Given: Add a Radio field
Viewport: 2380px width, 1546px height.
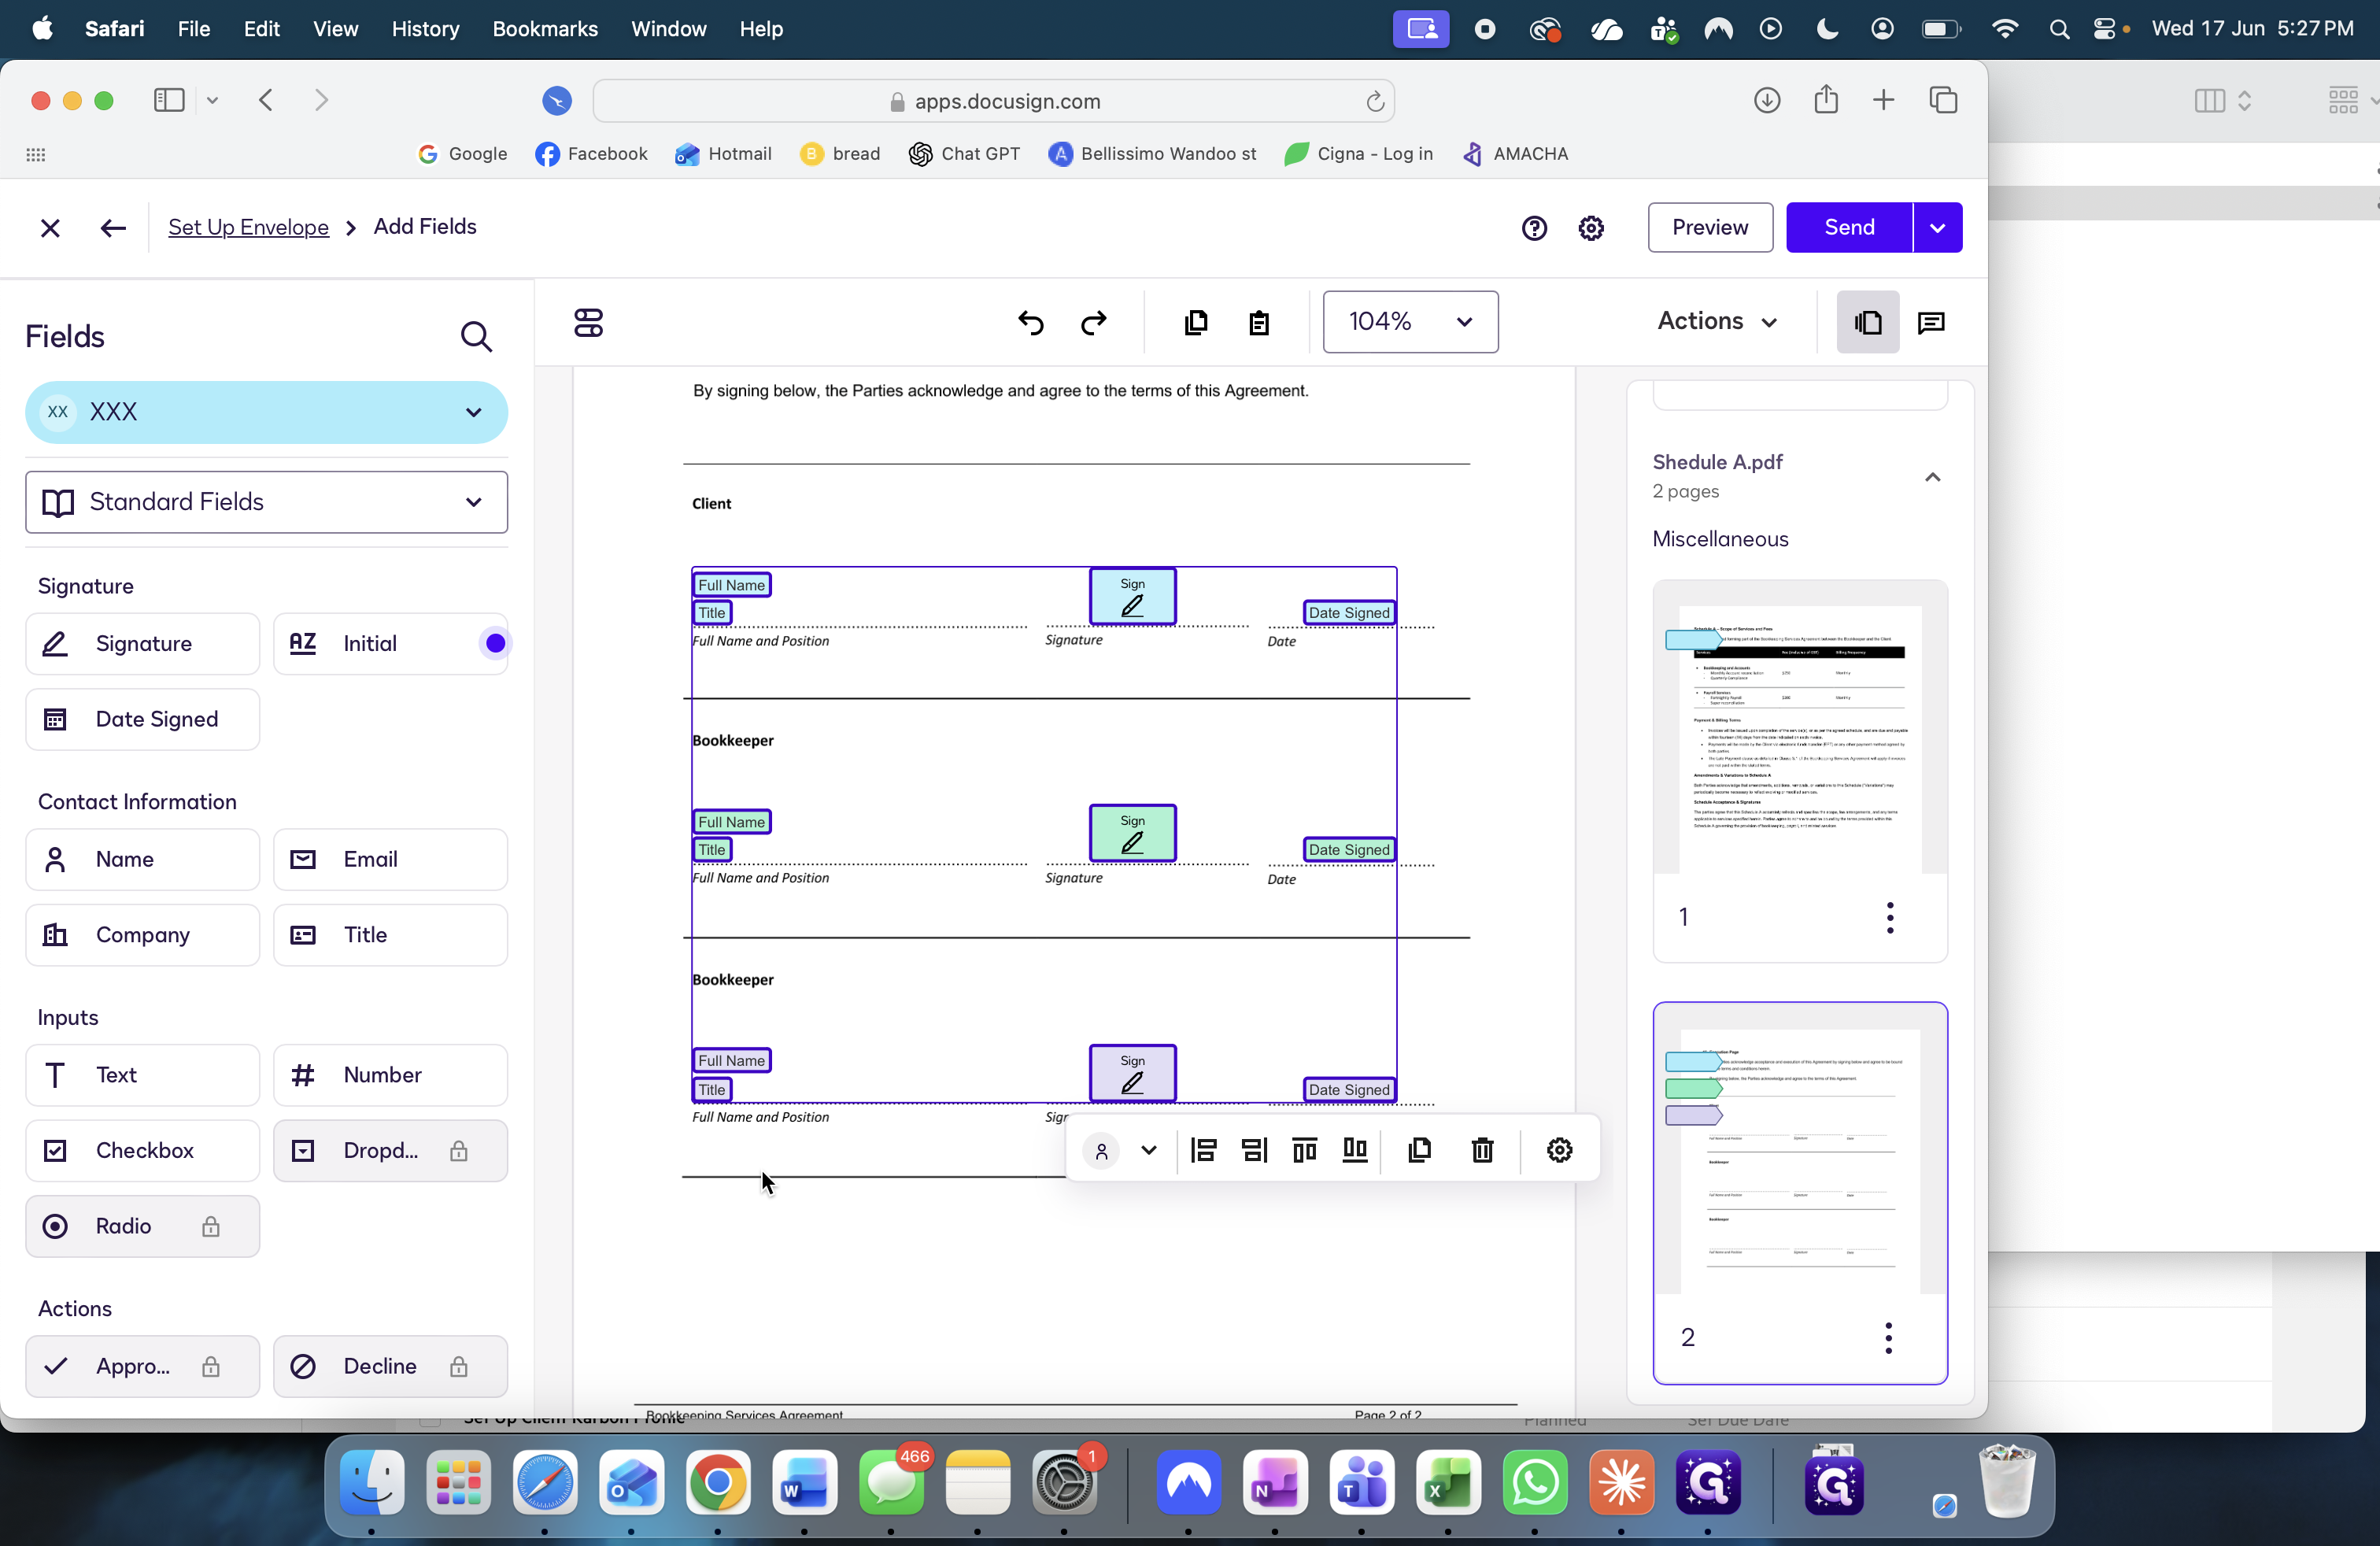Looking at the screenshot, I should [x=143, y=1226].
